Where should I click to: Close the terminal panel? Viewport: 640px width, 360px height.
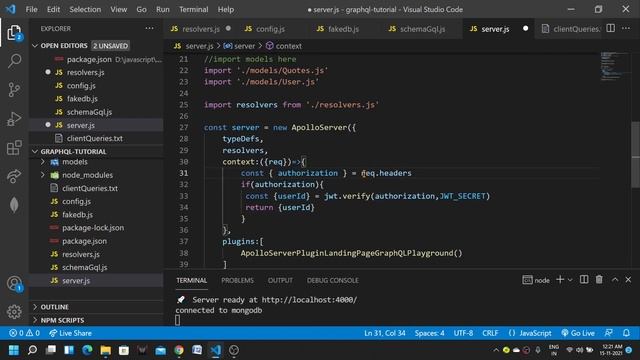click(x=629, y=280)
